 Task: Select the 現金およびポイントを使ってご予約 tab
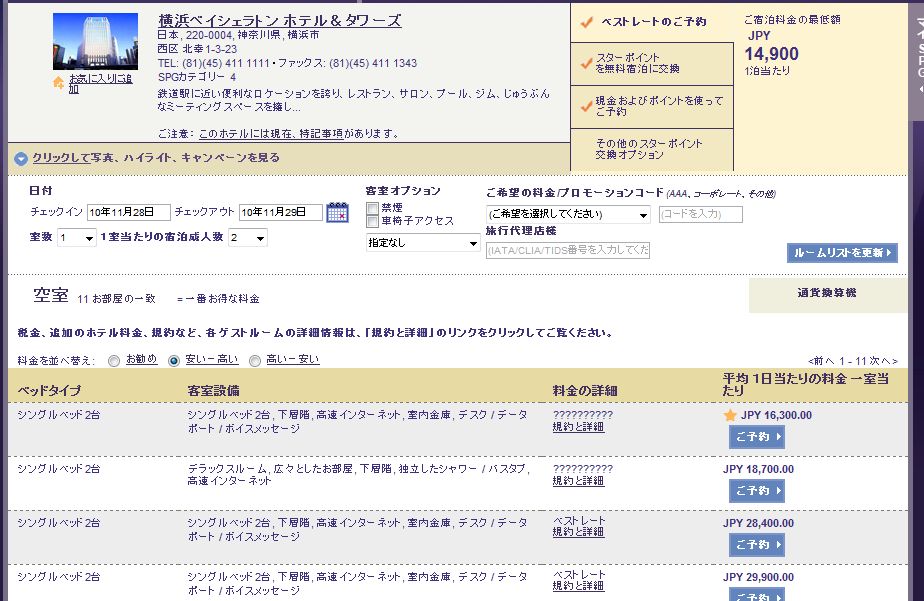tap(652, 106)
